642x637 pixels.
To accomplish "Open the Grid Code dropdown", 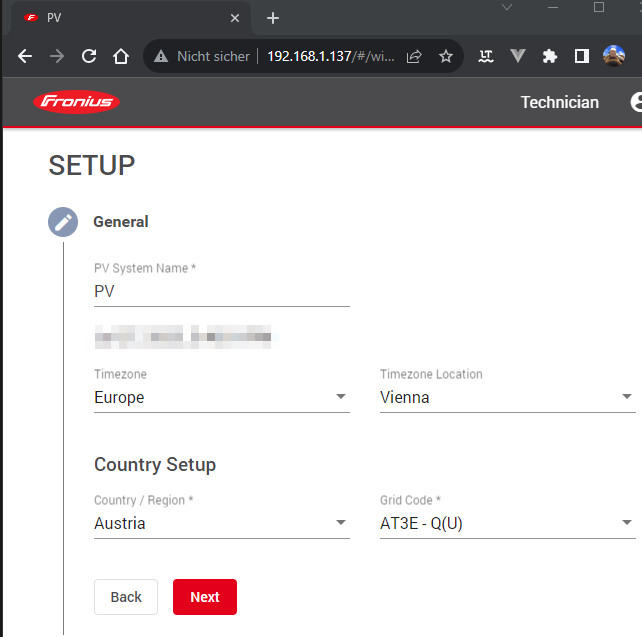I will tap(506, 523).
